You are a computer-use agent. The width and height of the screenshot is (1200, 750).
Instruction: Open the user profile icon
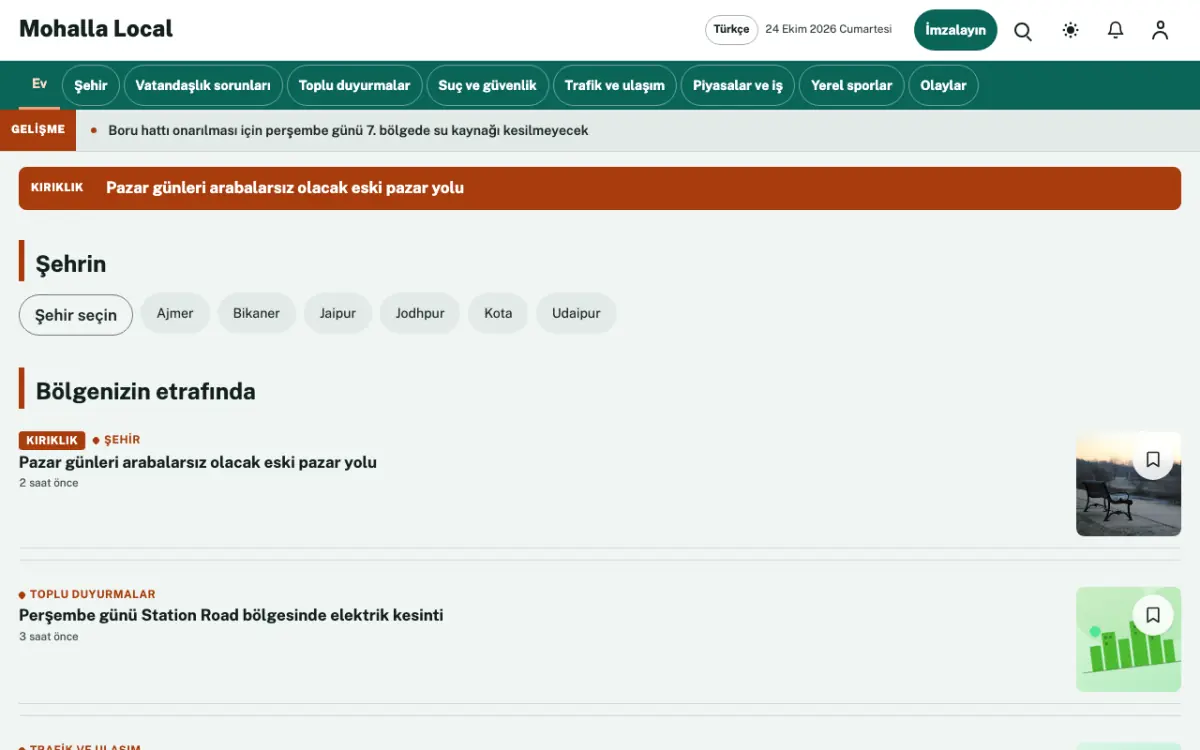1160,30
